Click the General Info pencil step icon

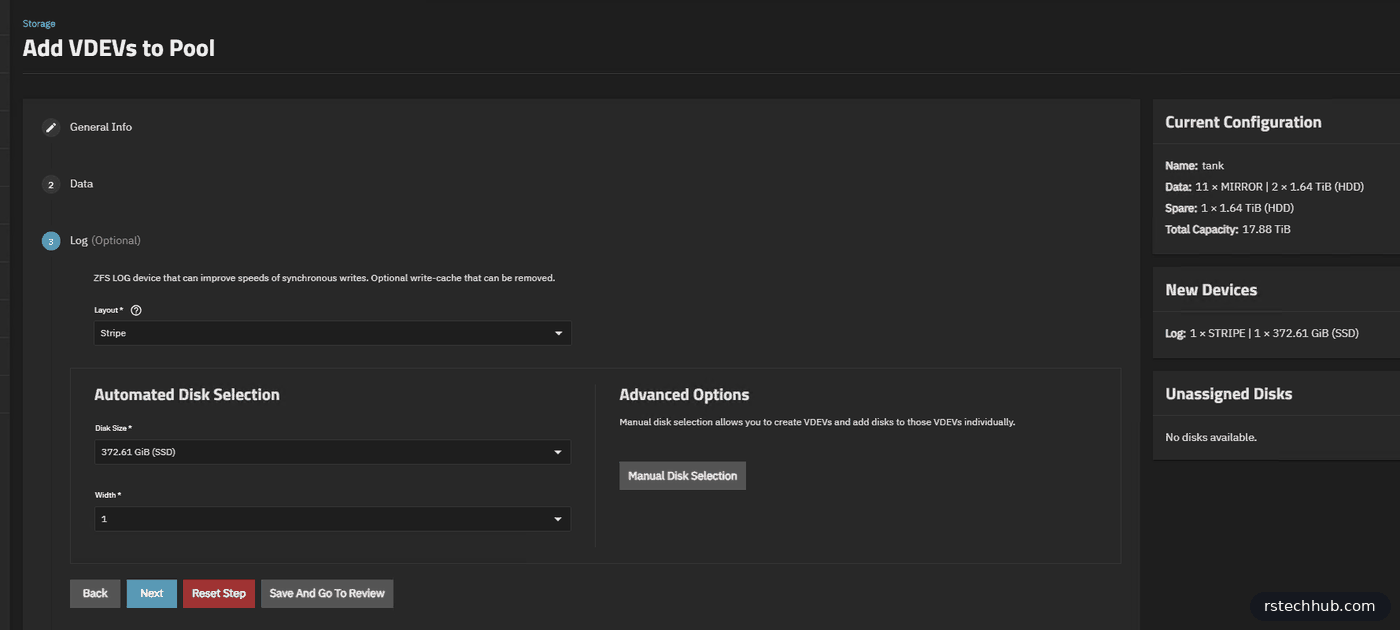(51, 128)
